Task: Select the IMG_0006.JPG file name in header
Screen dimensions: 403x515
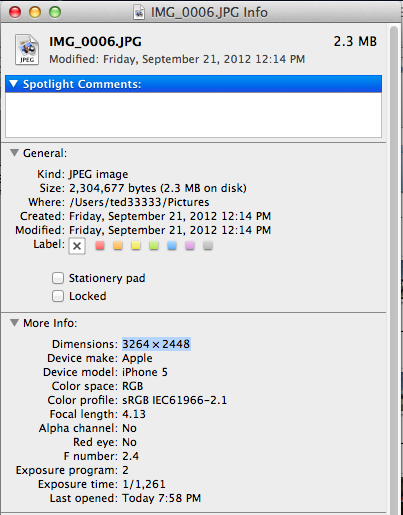Action: (95, 42)
